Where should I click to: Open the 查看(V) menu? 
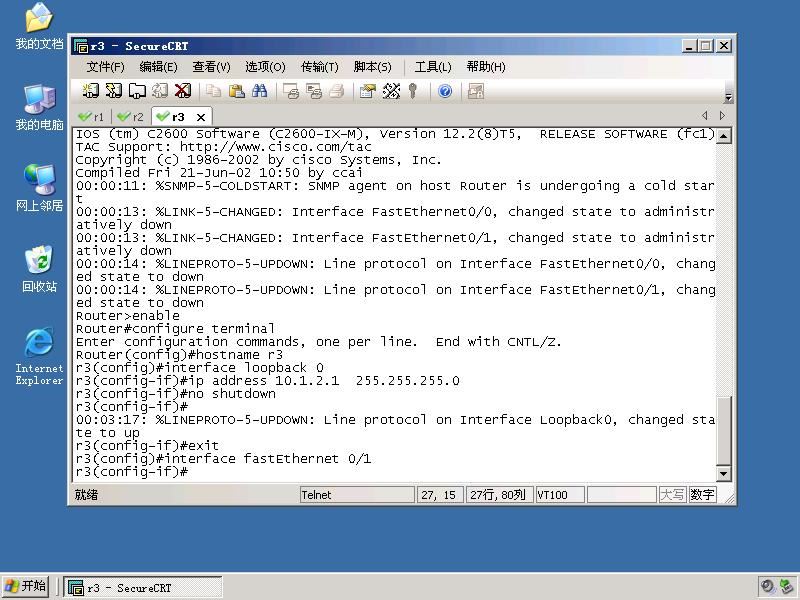tap(211, 67)
